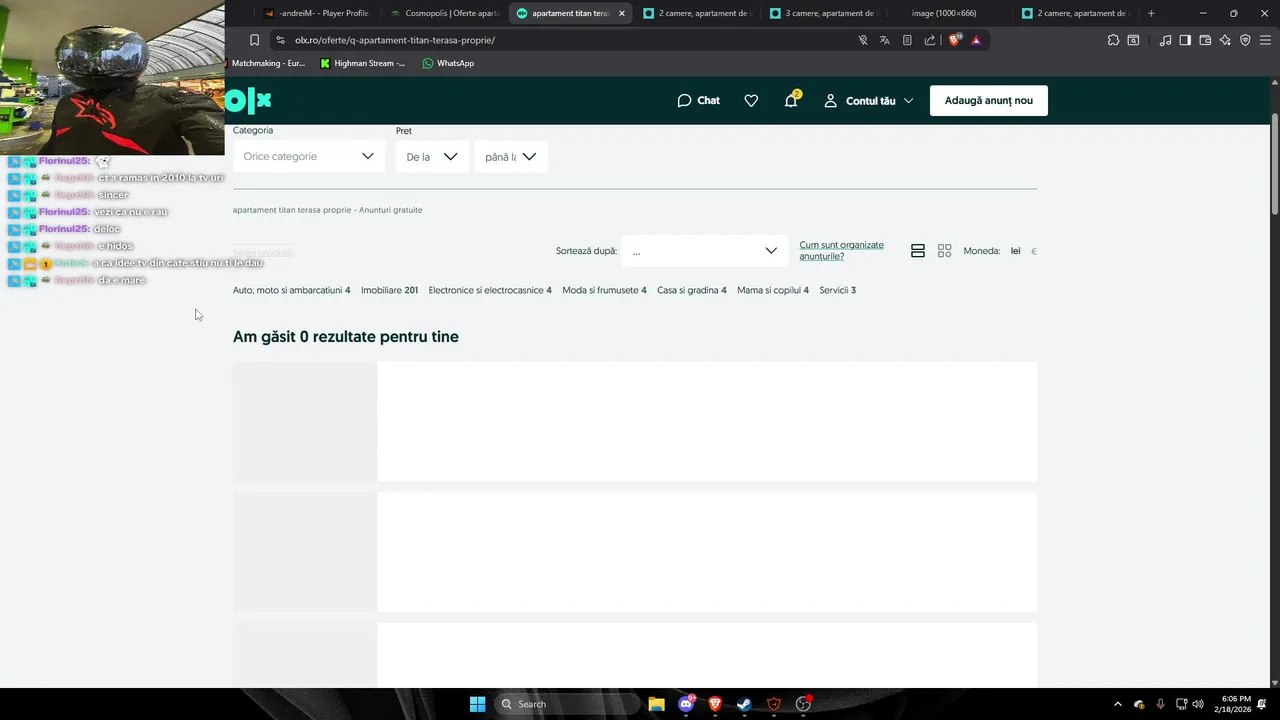Switch to list view layout icon

[x=918, y=251]
